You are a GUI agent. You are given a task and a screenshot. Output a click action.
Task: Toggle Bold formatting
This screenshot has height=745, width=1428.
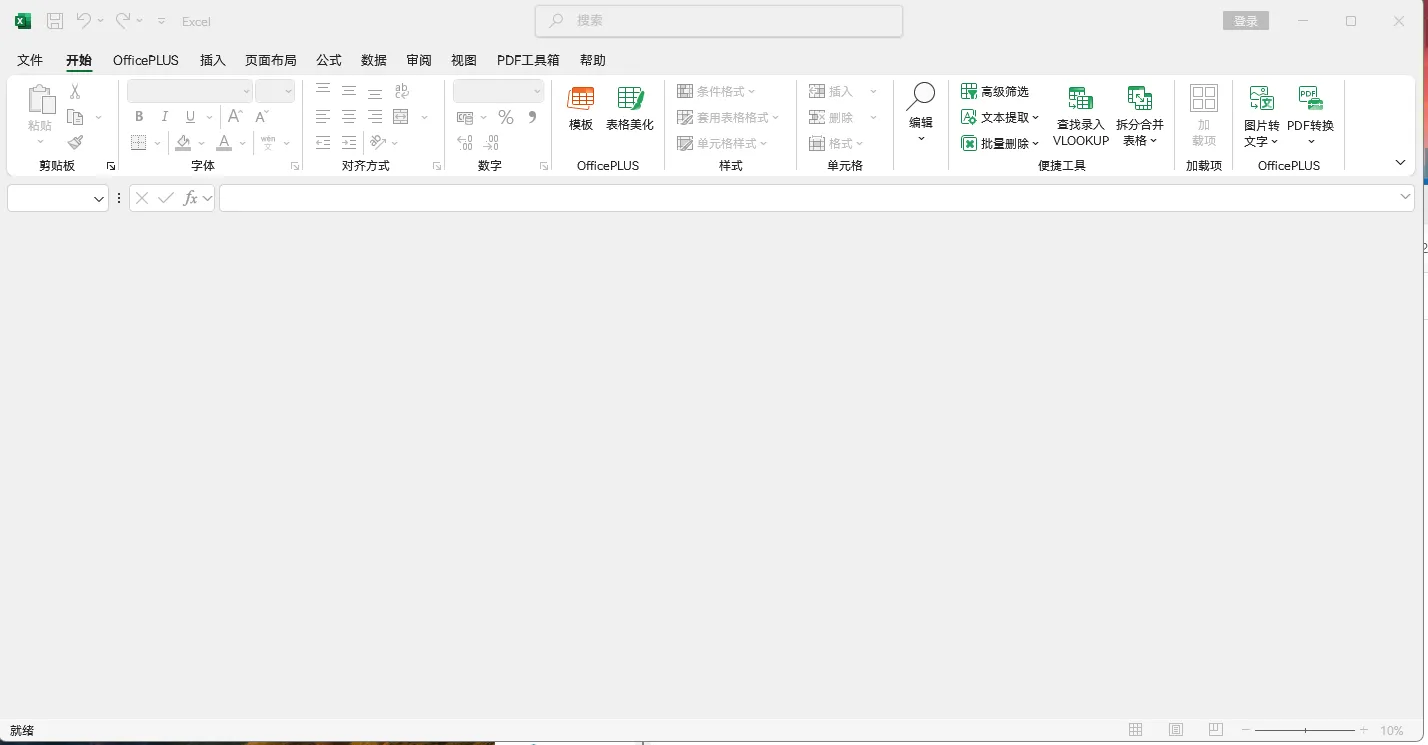point(139,117)
